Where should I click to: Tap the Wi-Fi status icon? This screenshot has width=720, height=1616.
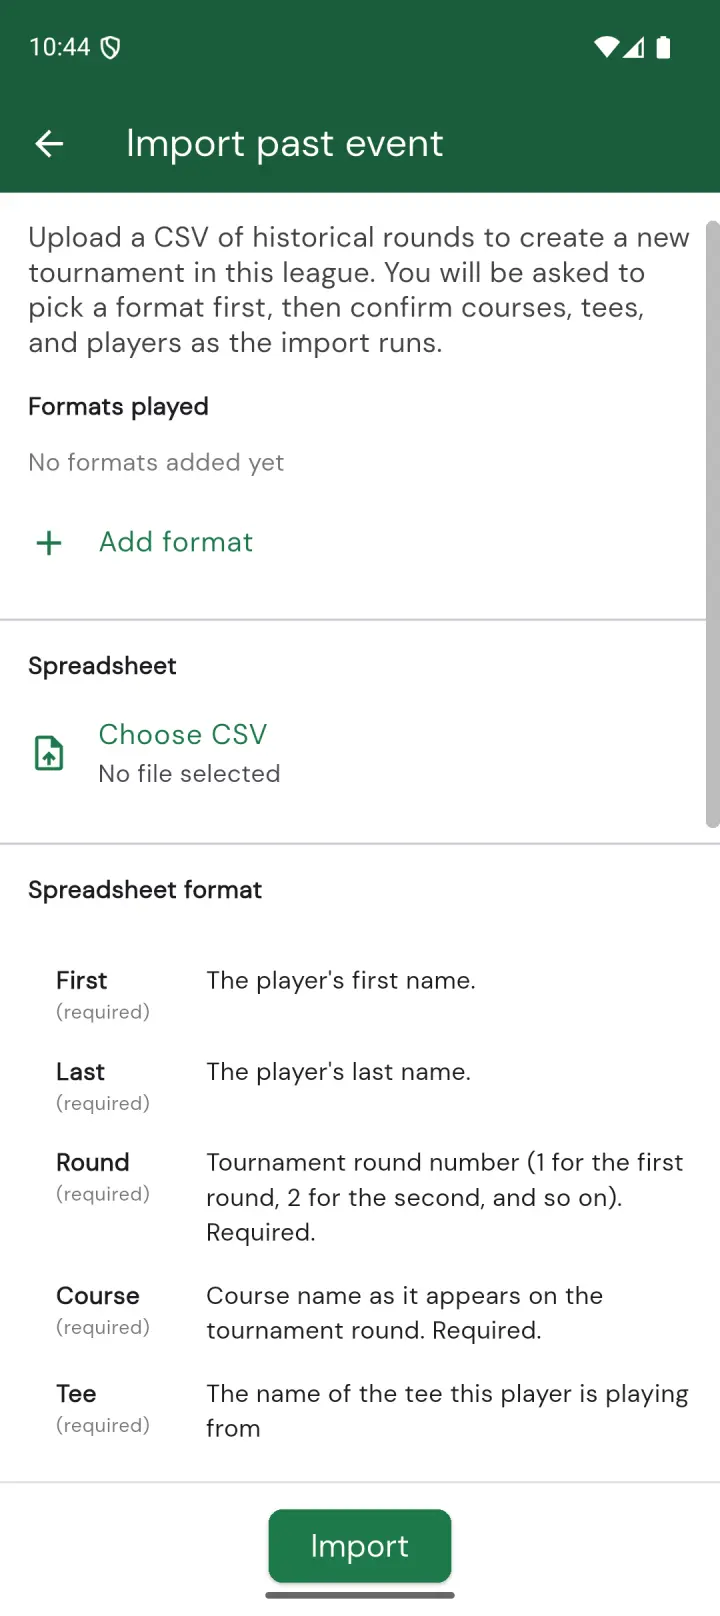tap(606, 47)
